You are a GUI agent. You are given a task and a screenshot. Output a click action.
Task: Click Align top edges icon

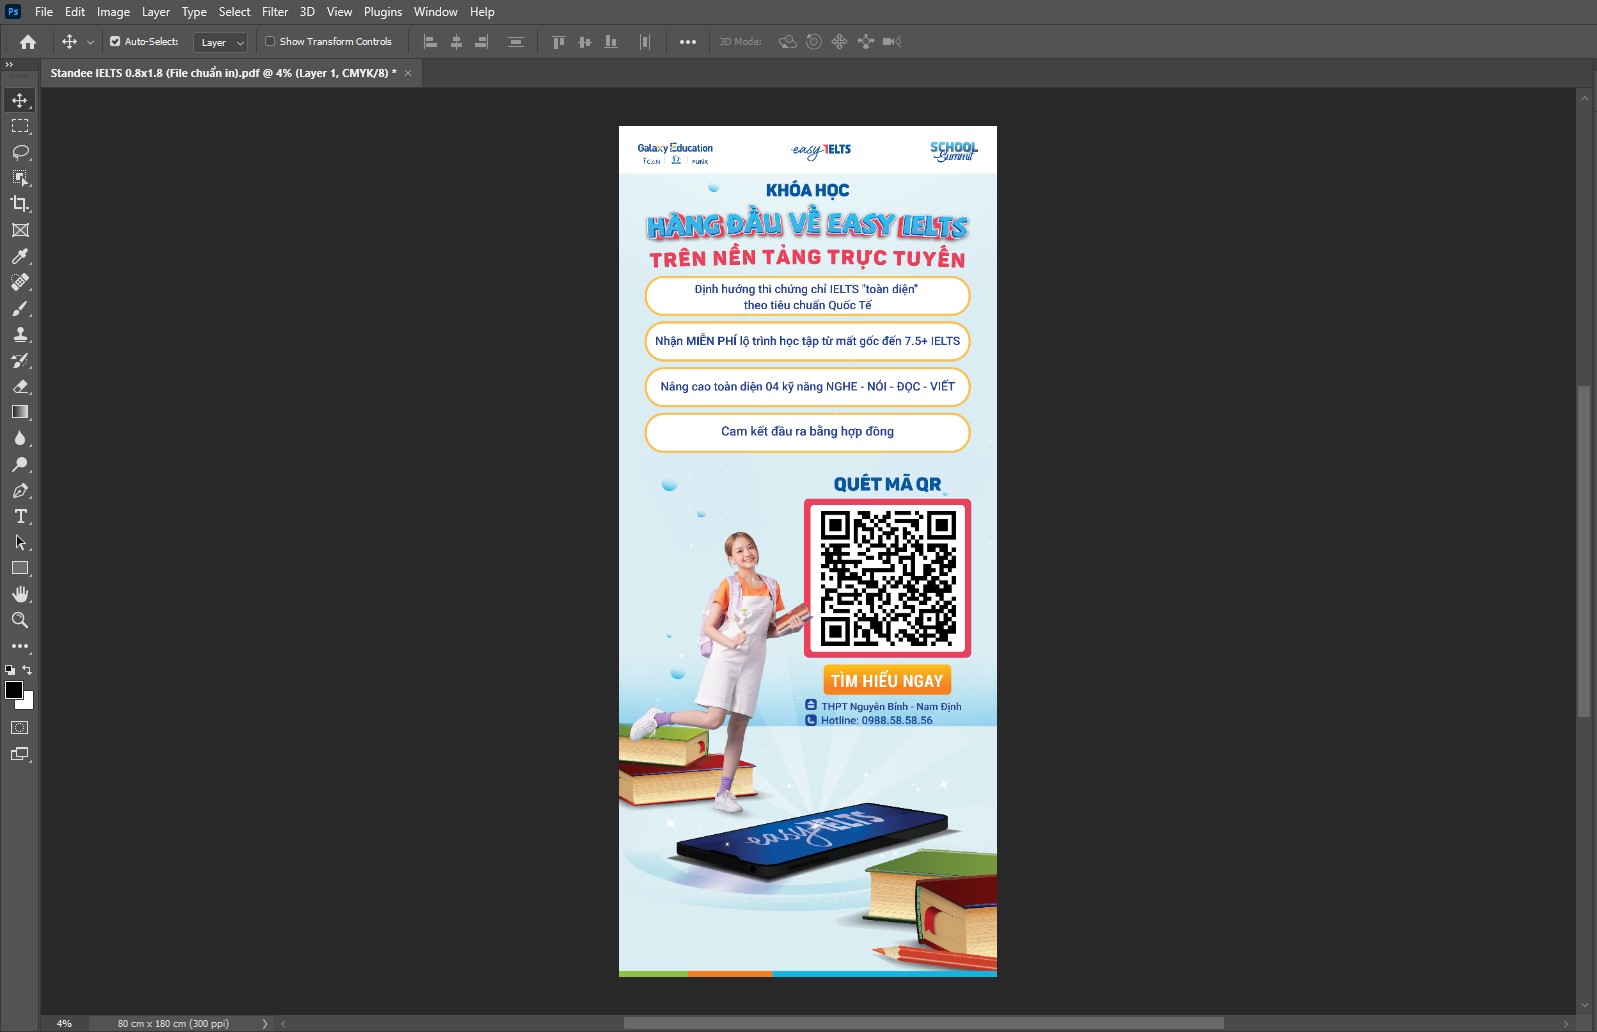pyautogui.click(x=559, y=42)
